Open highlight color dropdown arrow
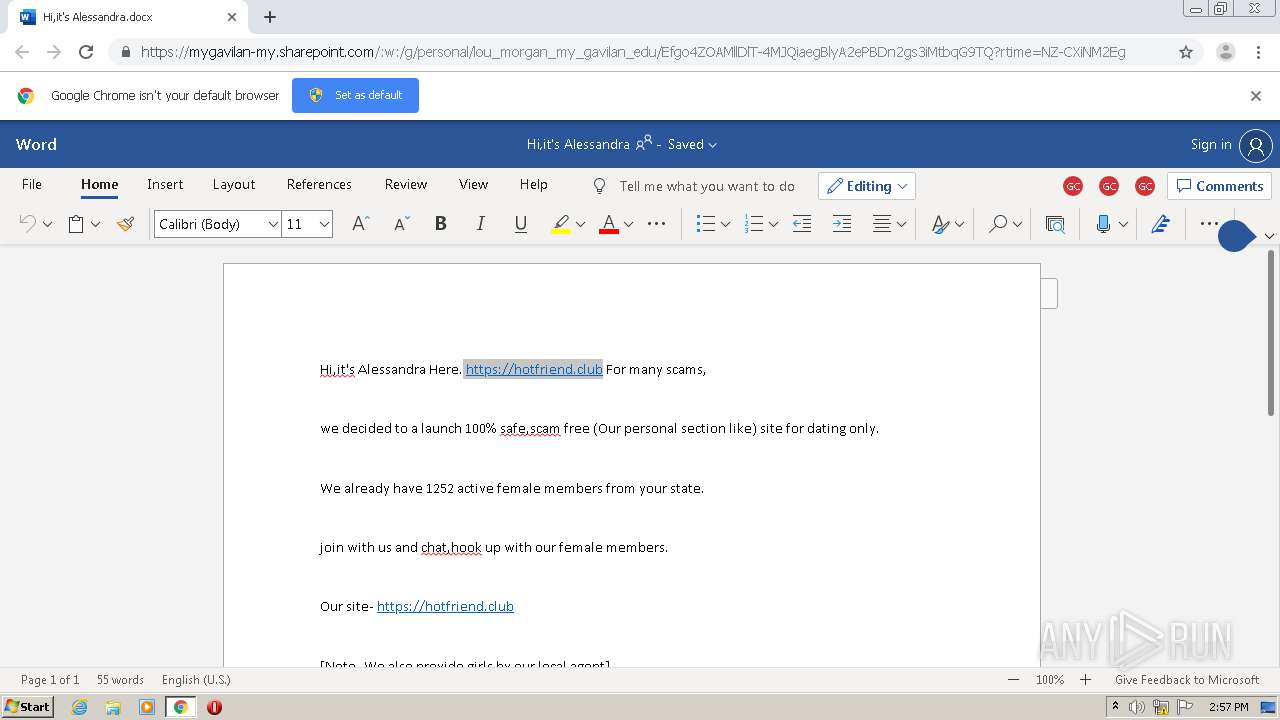This screenshot has height=720, width=1280. tap(580, 224)
